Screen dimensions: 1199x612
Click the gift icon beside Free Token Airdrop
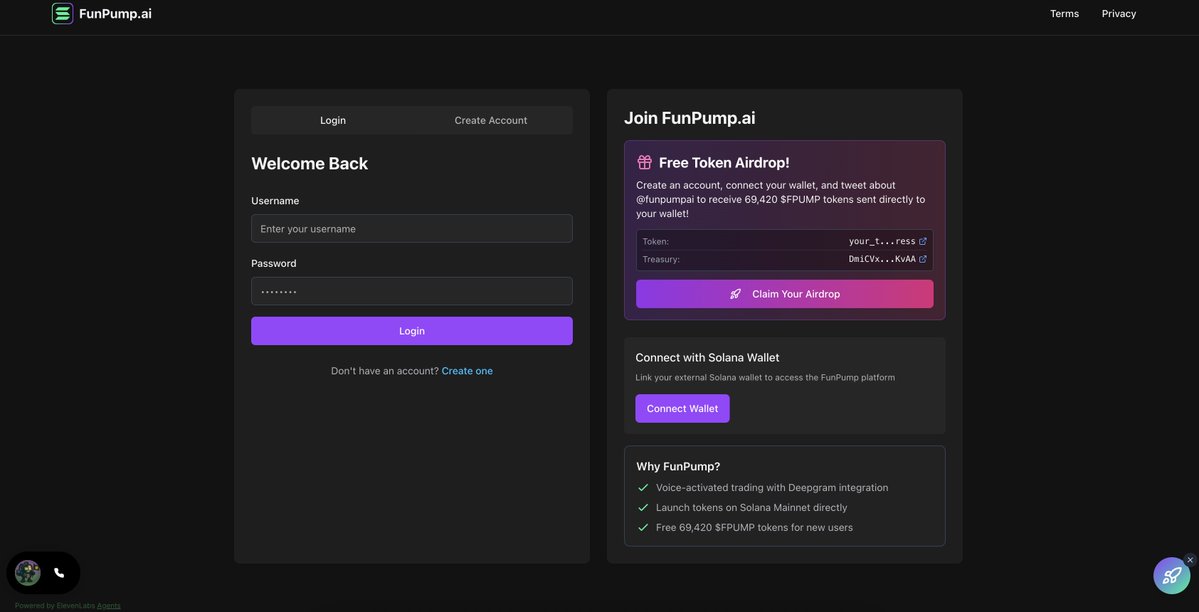pos(645,162)
